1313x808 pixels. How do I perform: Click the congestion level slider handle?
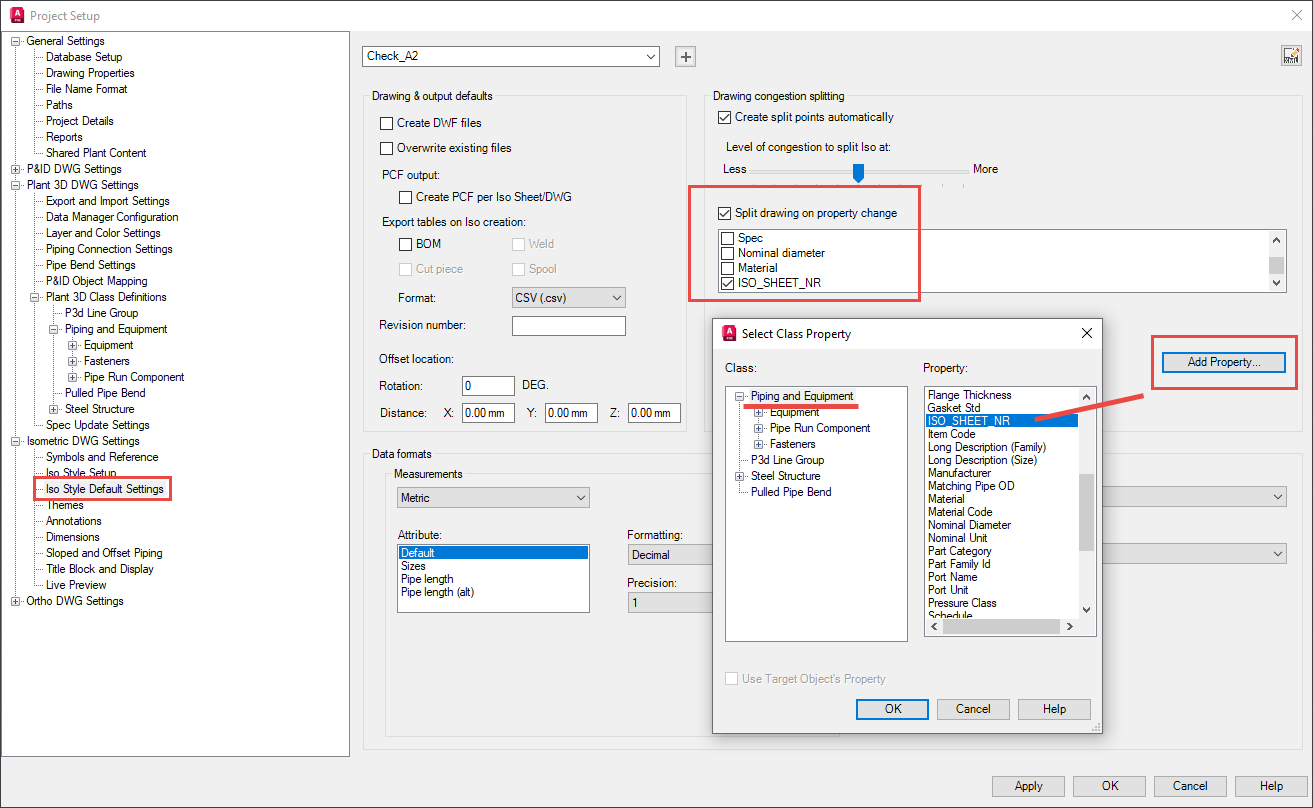point(858,173)
